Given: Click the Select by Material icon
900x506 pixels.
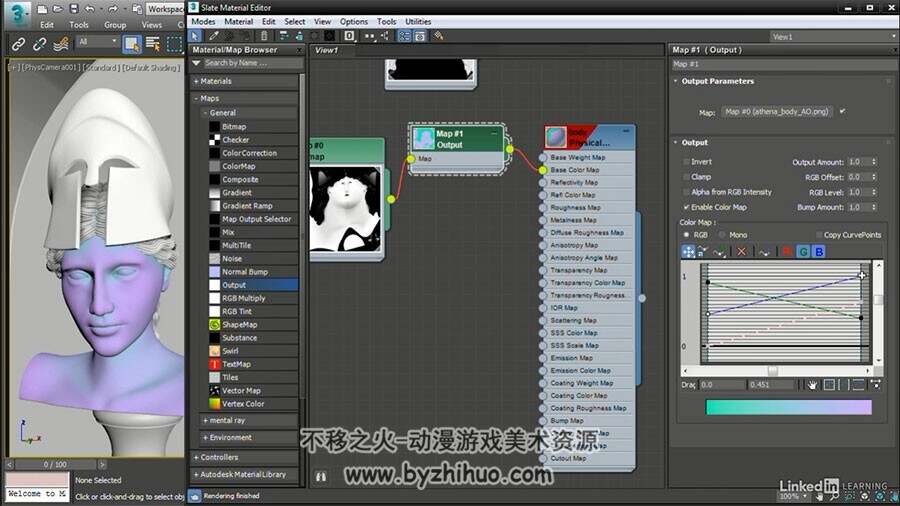Looking at the screenshot, I should coord(438,36).
